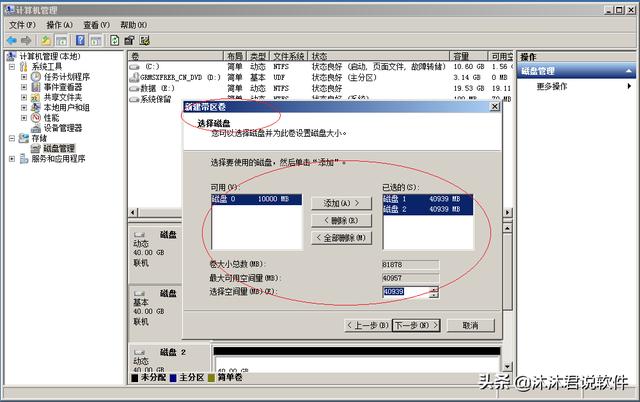
Task: Click the Forward arrow toolbar icon
Action: pyautogui.click(x=26, y=40)
